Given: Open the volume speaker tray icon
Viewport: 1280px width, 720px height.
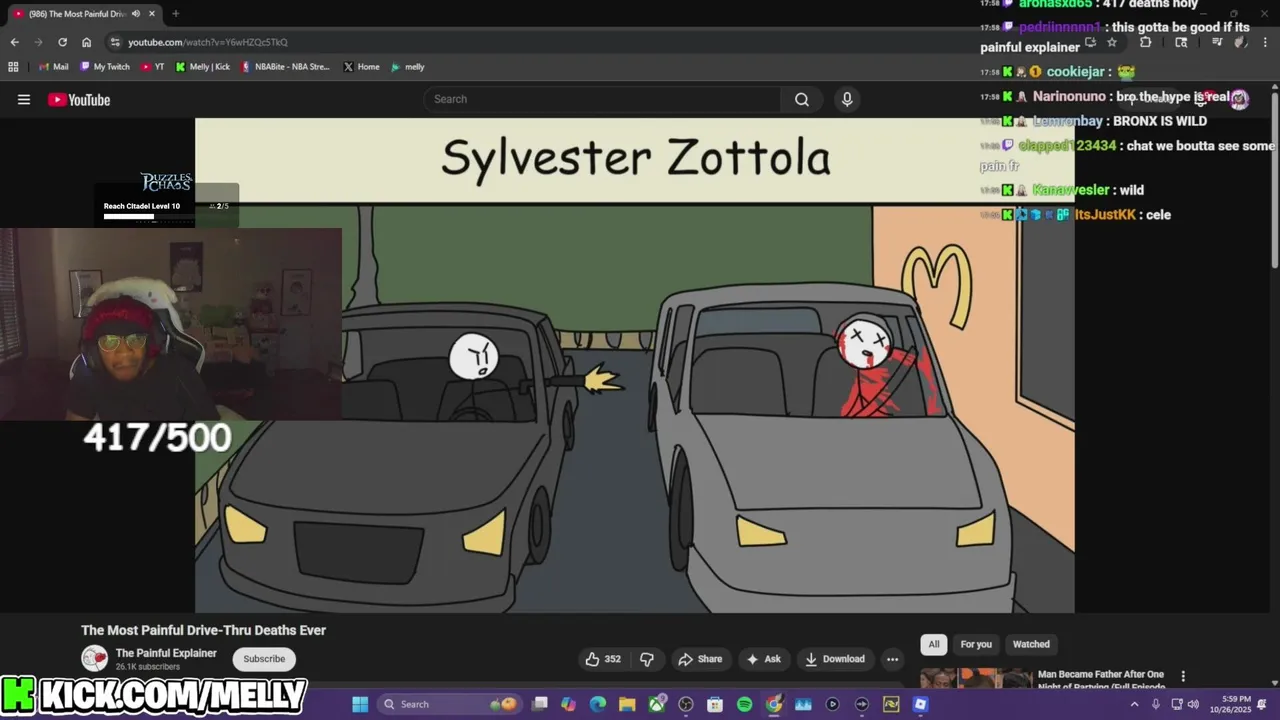Looking at the screenshot, I should coord(1193,704).
